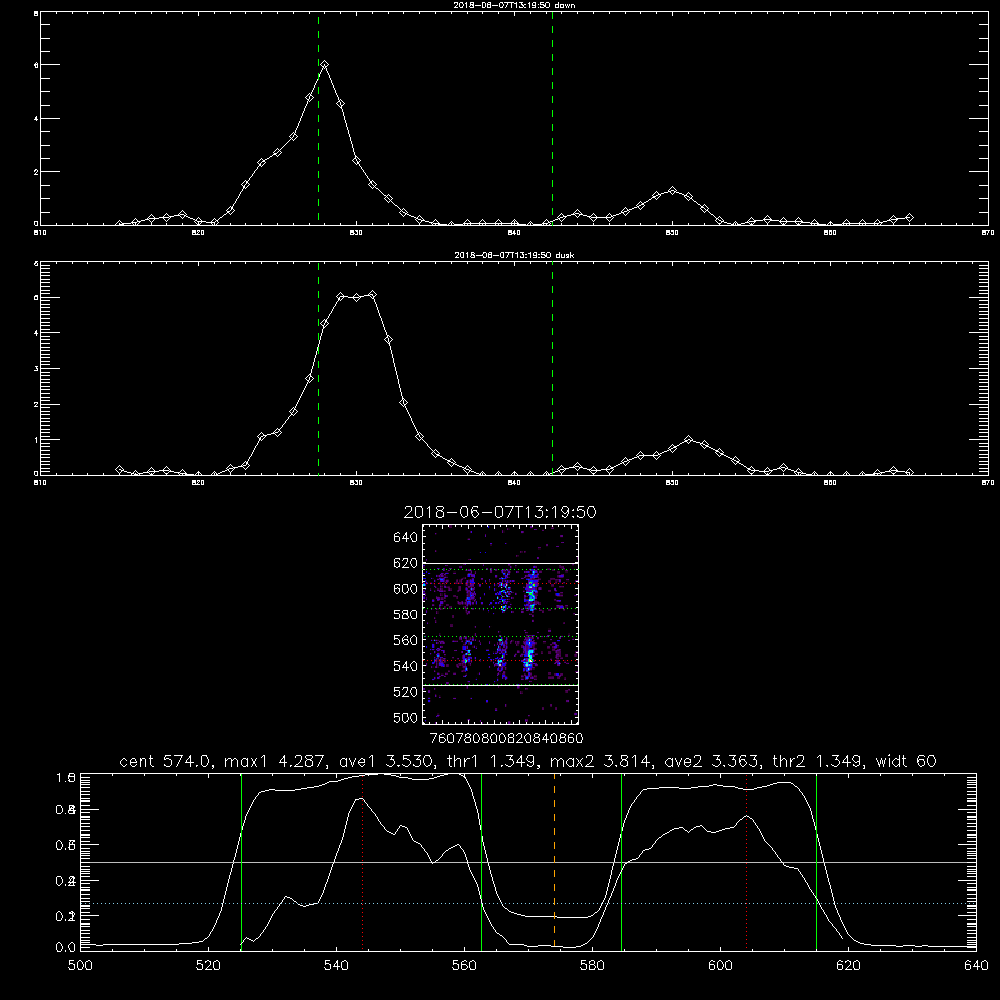Click the 600 label on the spectrogram y-axis
Image resolution: width=1000 pixels, height=1000 pixels.
(406, 589)
